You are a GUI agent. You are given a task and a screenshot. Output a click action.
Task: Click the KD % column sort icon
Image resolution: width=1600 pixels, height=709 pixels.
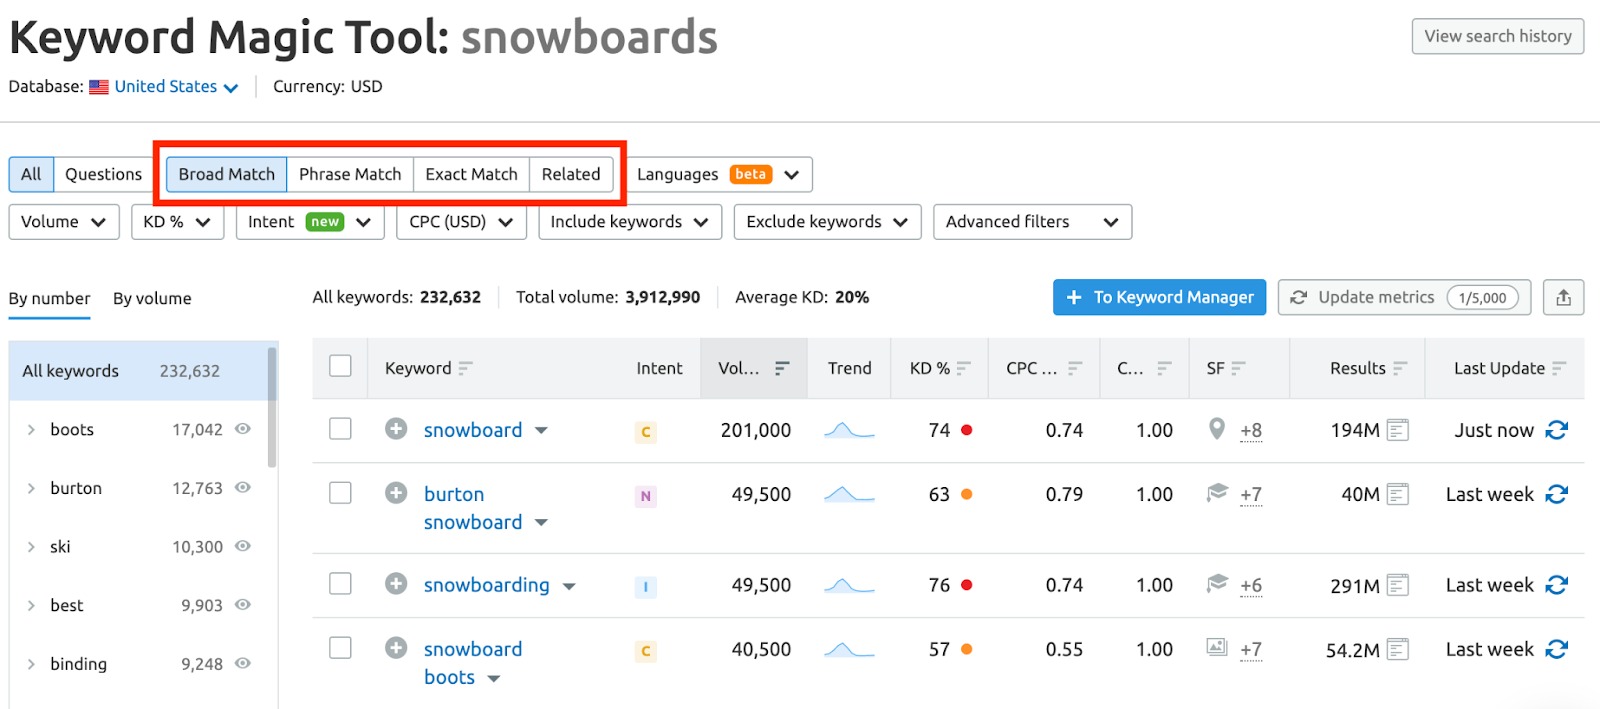coord(963,368)
